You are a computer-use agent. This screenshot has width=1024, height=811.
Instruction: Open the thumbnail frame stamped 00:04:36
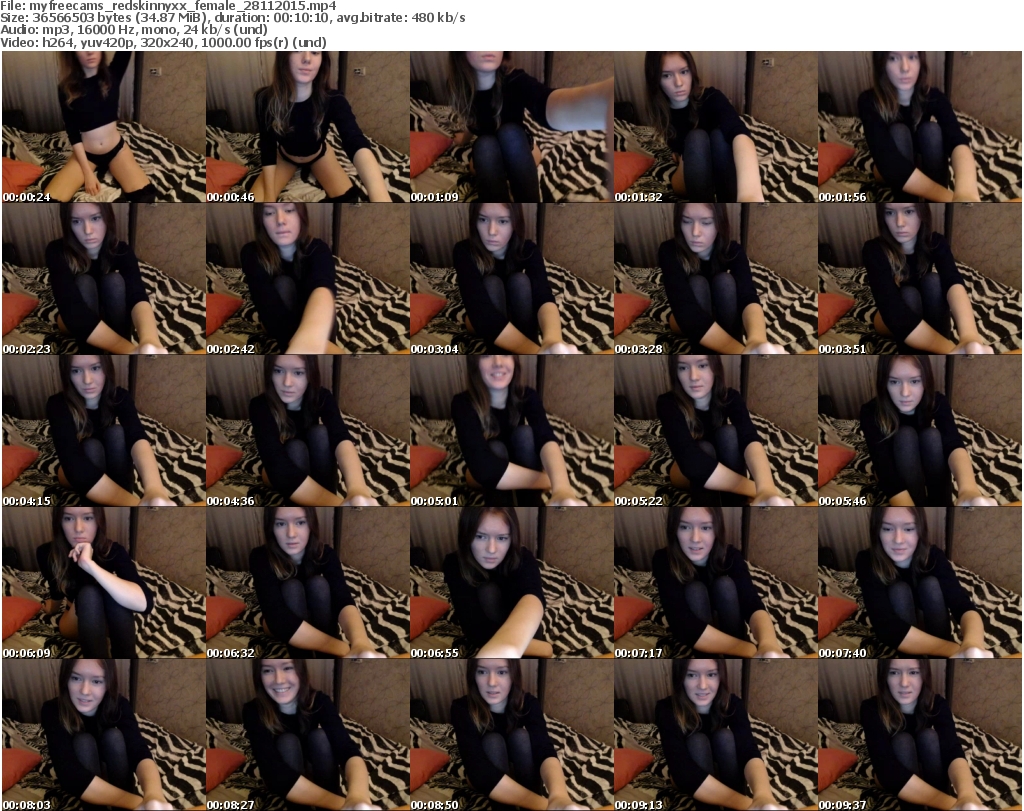pyautogui.click(x=308, y=431)
